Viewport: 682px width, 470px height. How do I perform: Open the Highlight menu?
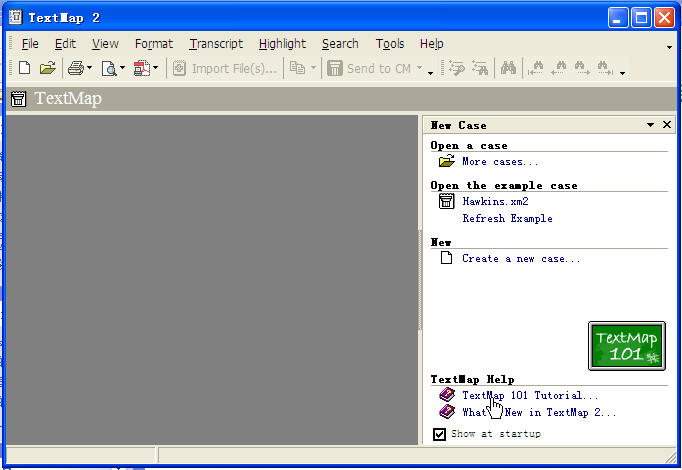282,44
